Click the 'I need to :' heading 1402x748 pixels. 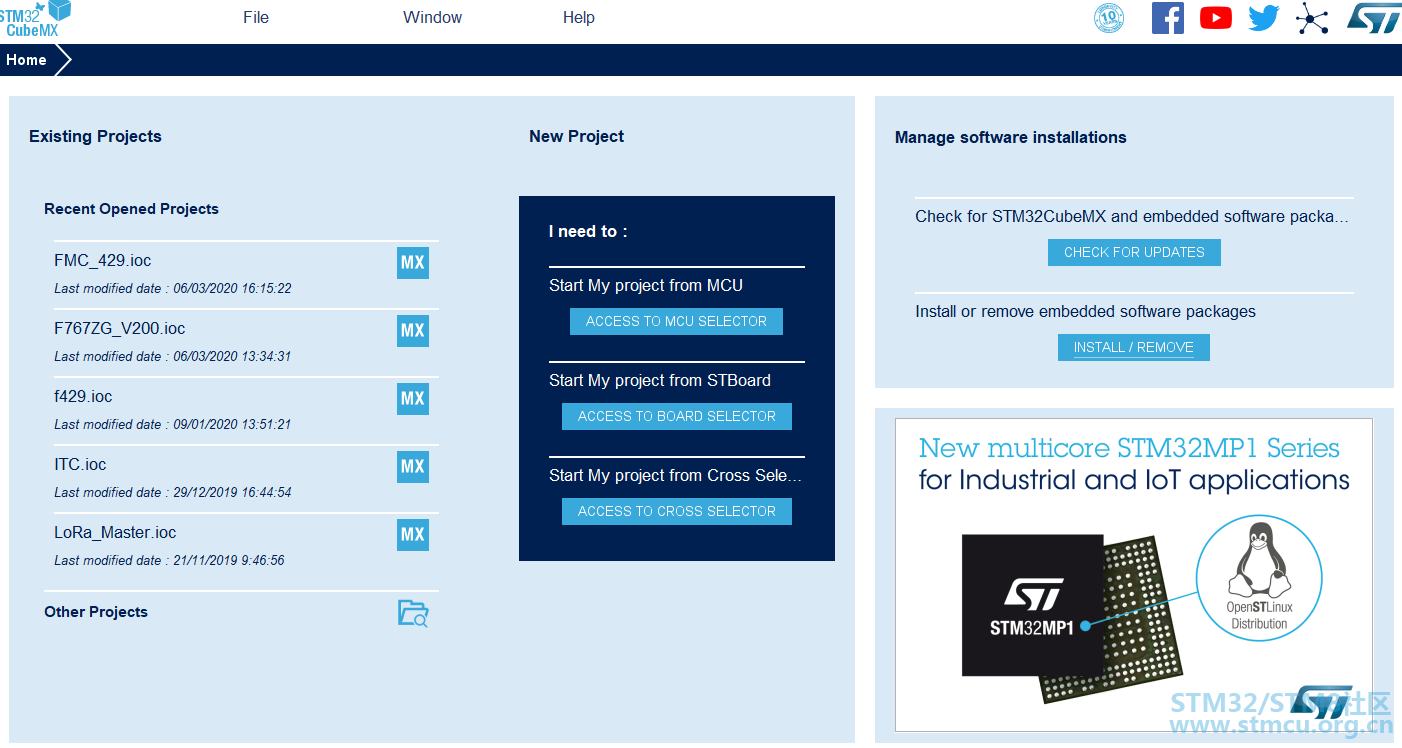coord(588,231)
